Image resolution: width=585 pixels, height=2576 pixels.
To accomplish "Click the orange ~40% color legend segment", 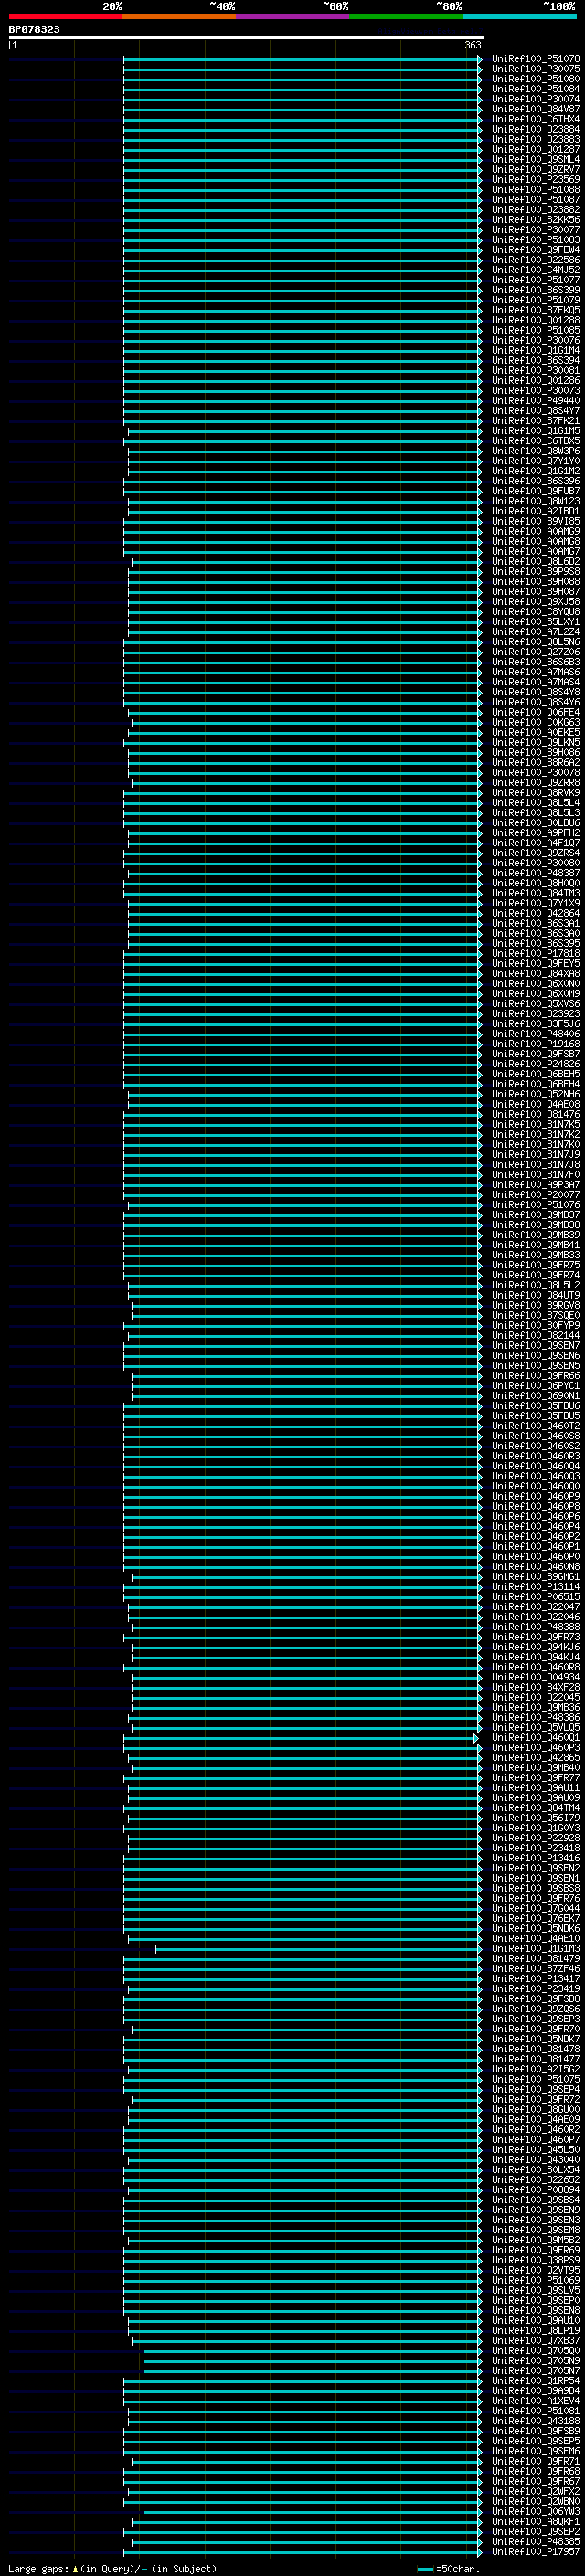I will (x=179, y=16).
